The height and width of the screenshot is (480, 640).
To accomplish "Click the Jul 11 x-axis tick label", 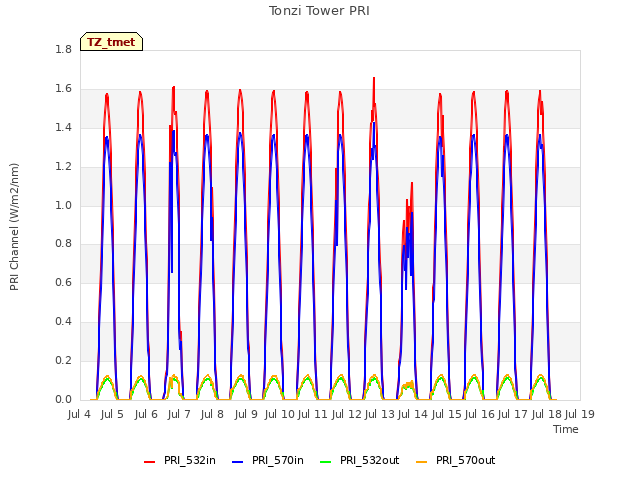I will point(313,414).
